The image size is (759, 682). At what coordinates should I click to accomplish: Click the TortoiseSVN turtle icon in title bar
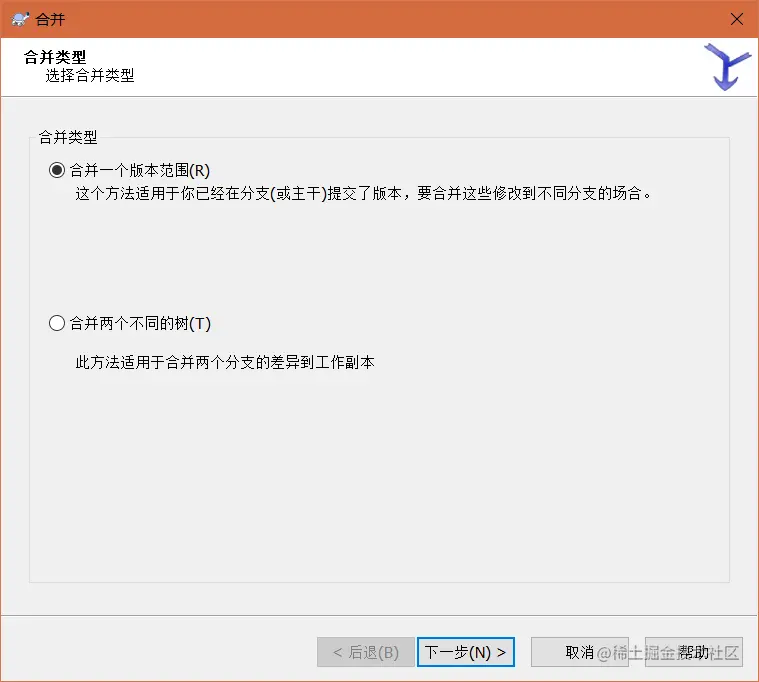[20, 19]
